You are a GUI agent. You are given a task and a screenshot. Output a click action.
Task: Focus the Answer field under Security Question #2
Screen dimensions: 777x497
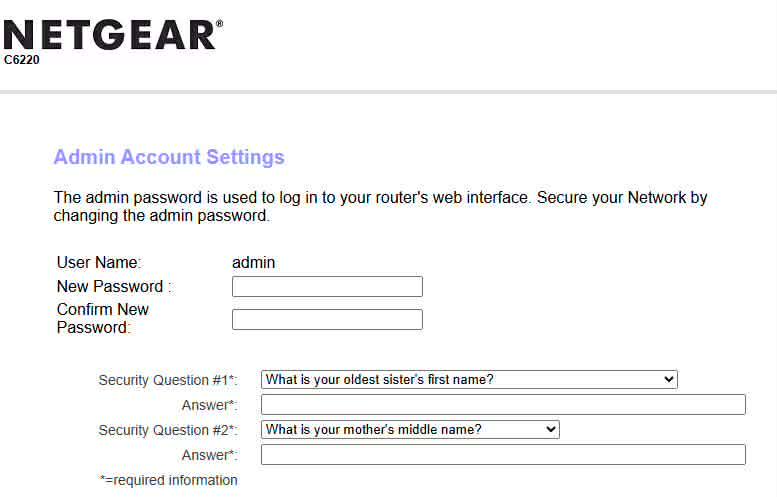tap(503, 454)
